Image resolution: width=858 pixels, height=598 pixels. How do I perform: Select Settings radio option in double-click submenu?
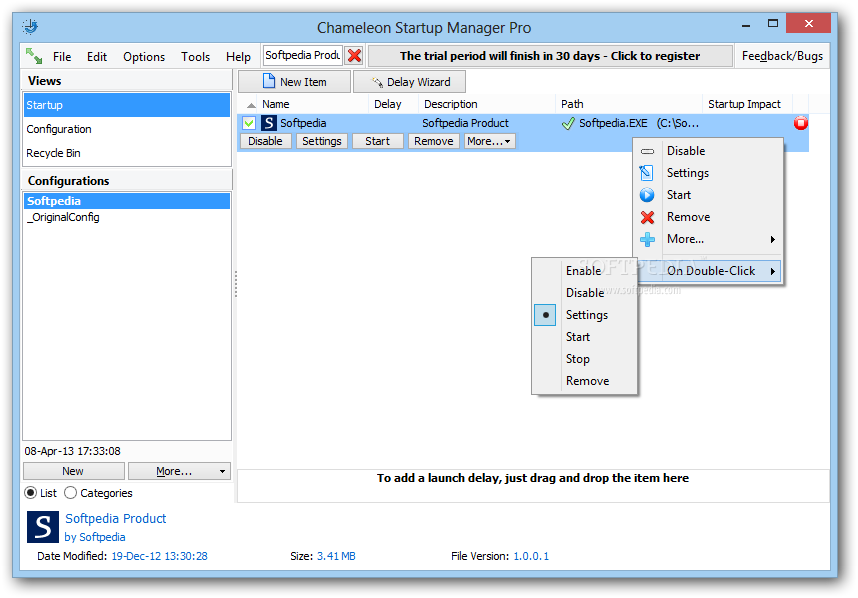545,315
